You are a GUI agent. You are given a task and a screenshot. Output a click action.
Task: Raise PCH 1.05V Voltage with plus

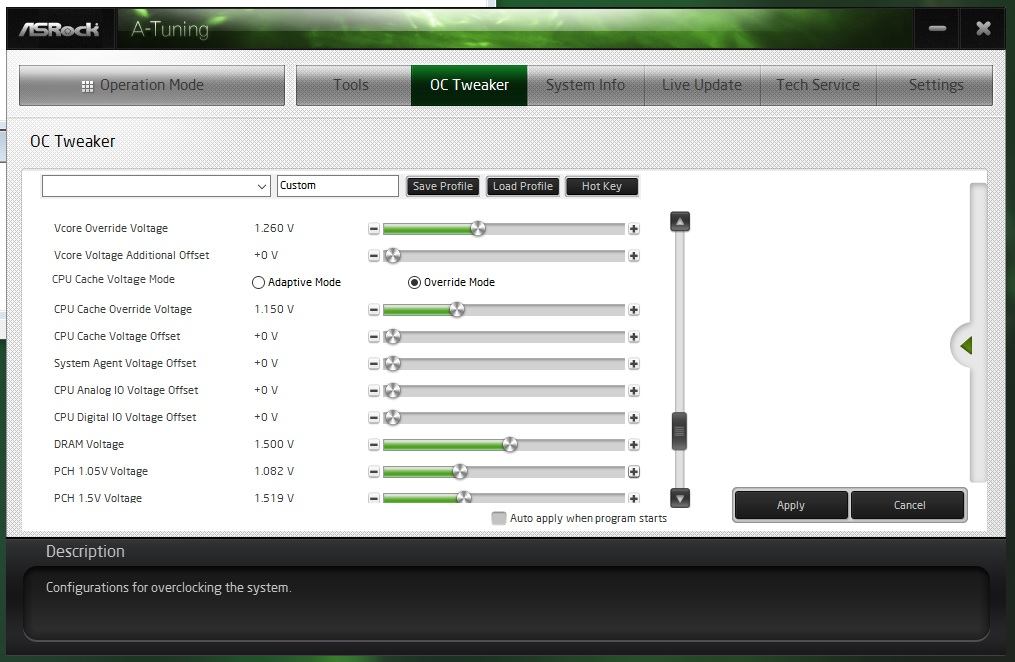coord(634,472)
